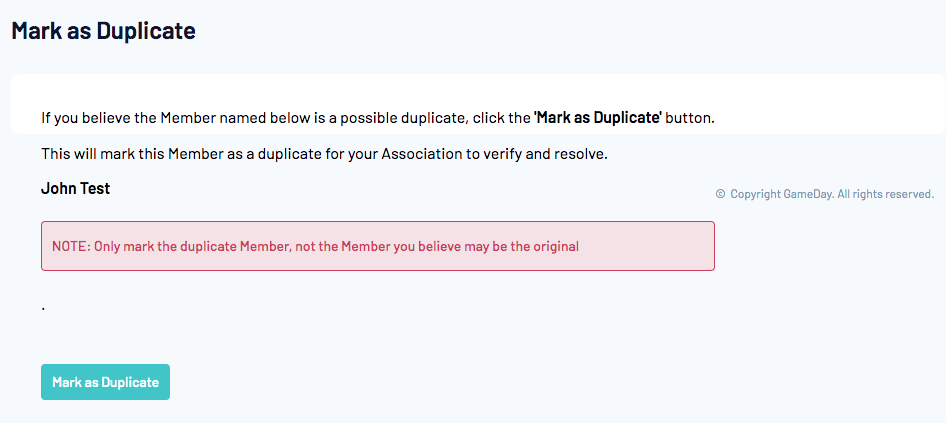Click the Mark as Duplicate page heading
The image size is (946, 423).
[103, 31]
